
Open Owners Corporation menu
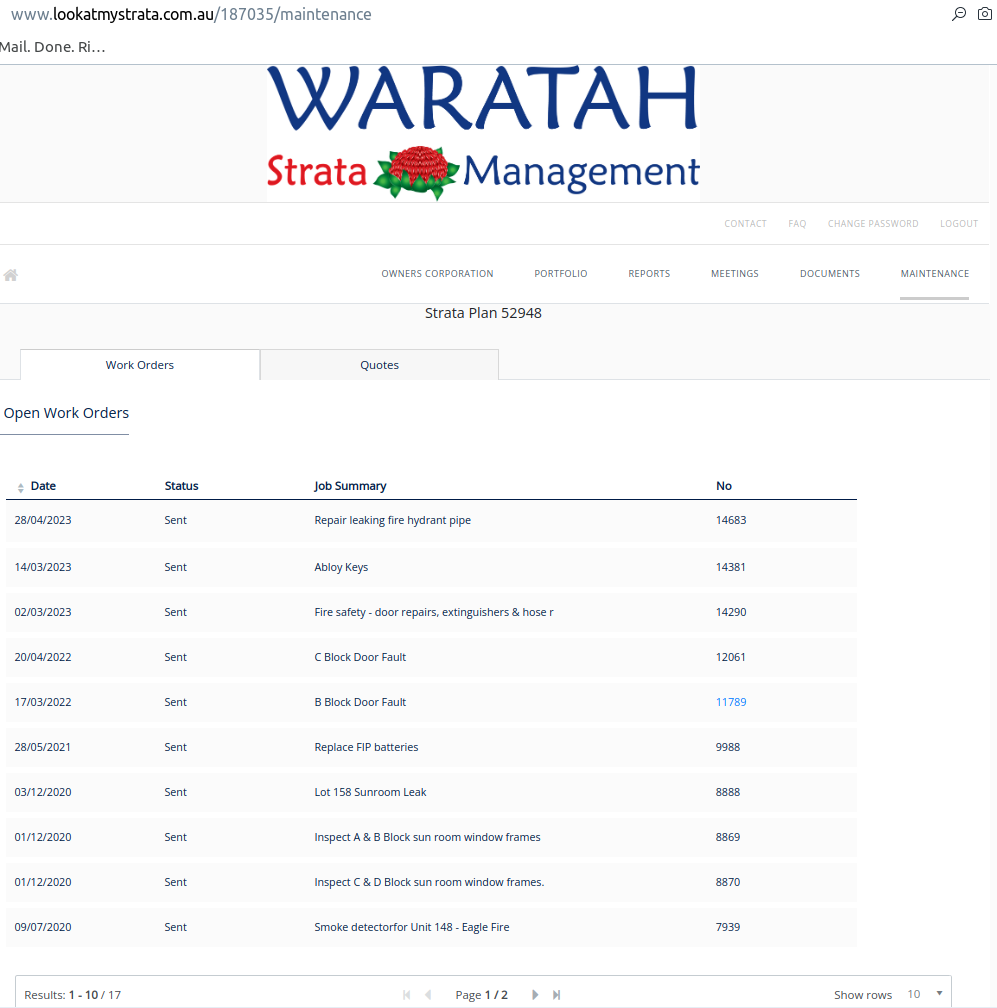tap(437, 274)
